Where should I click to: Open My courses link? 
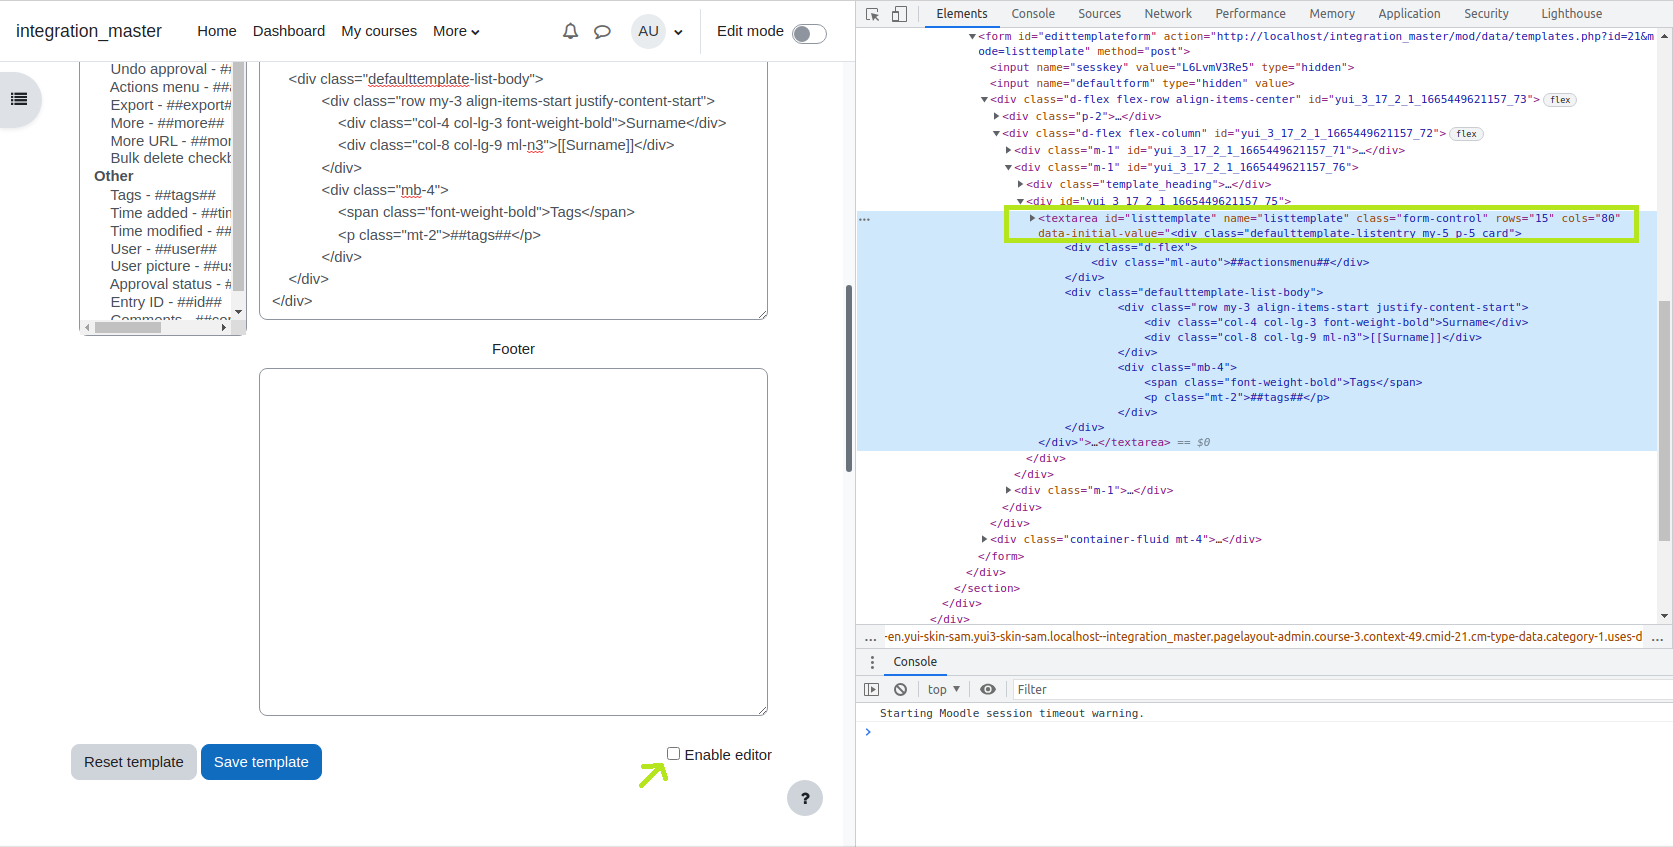click(379, 31)
